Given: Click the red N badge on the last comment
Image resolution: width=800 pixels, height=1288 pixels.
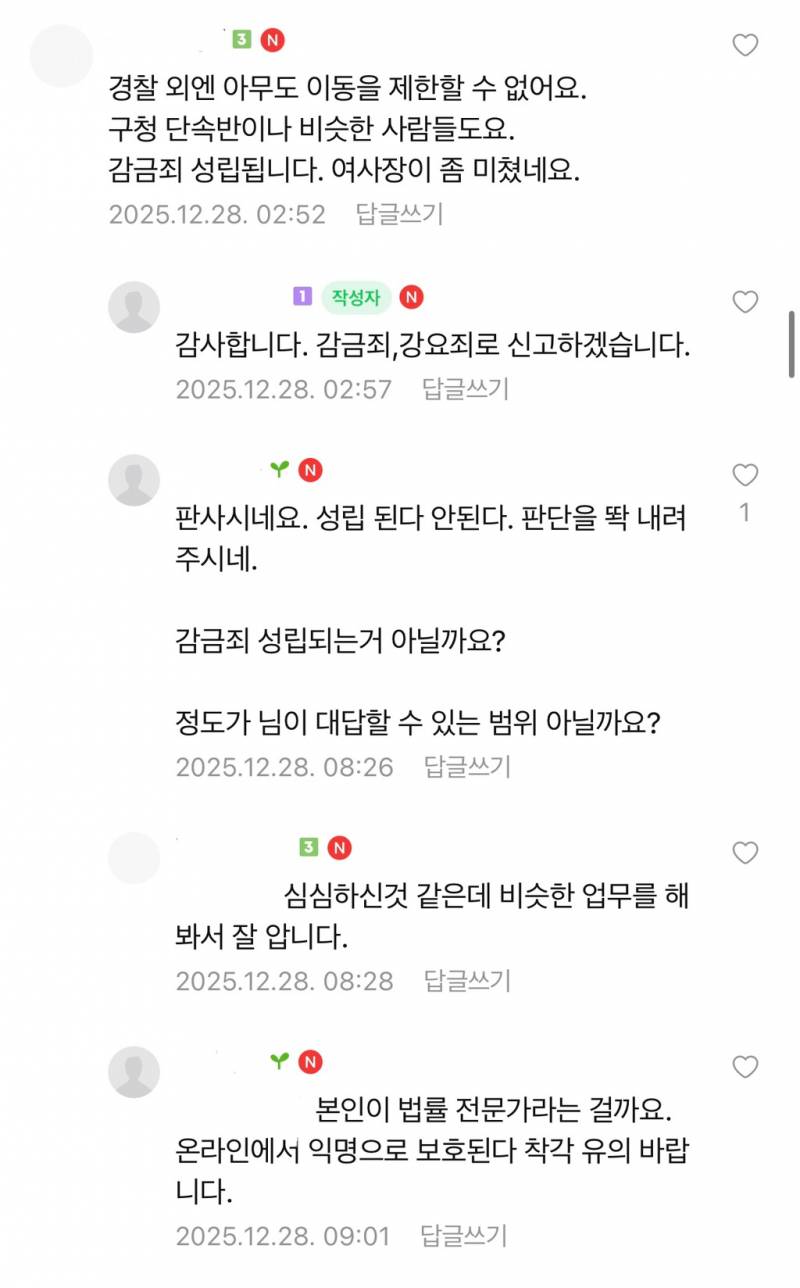Looking at the screenshot, I should (x=310, y=1063).
